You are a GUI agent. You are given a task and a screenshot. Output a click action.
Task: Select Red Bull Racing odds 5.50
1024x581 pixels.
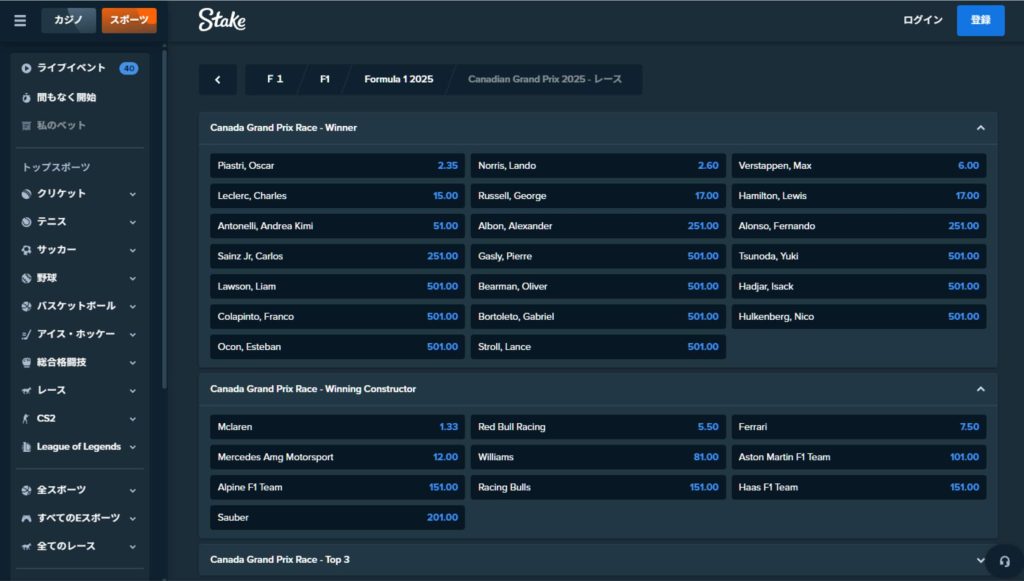tap(598, 427)
